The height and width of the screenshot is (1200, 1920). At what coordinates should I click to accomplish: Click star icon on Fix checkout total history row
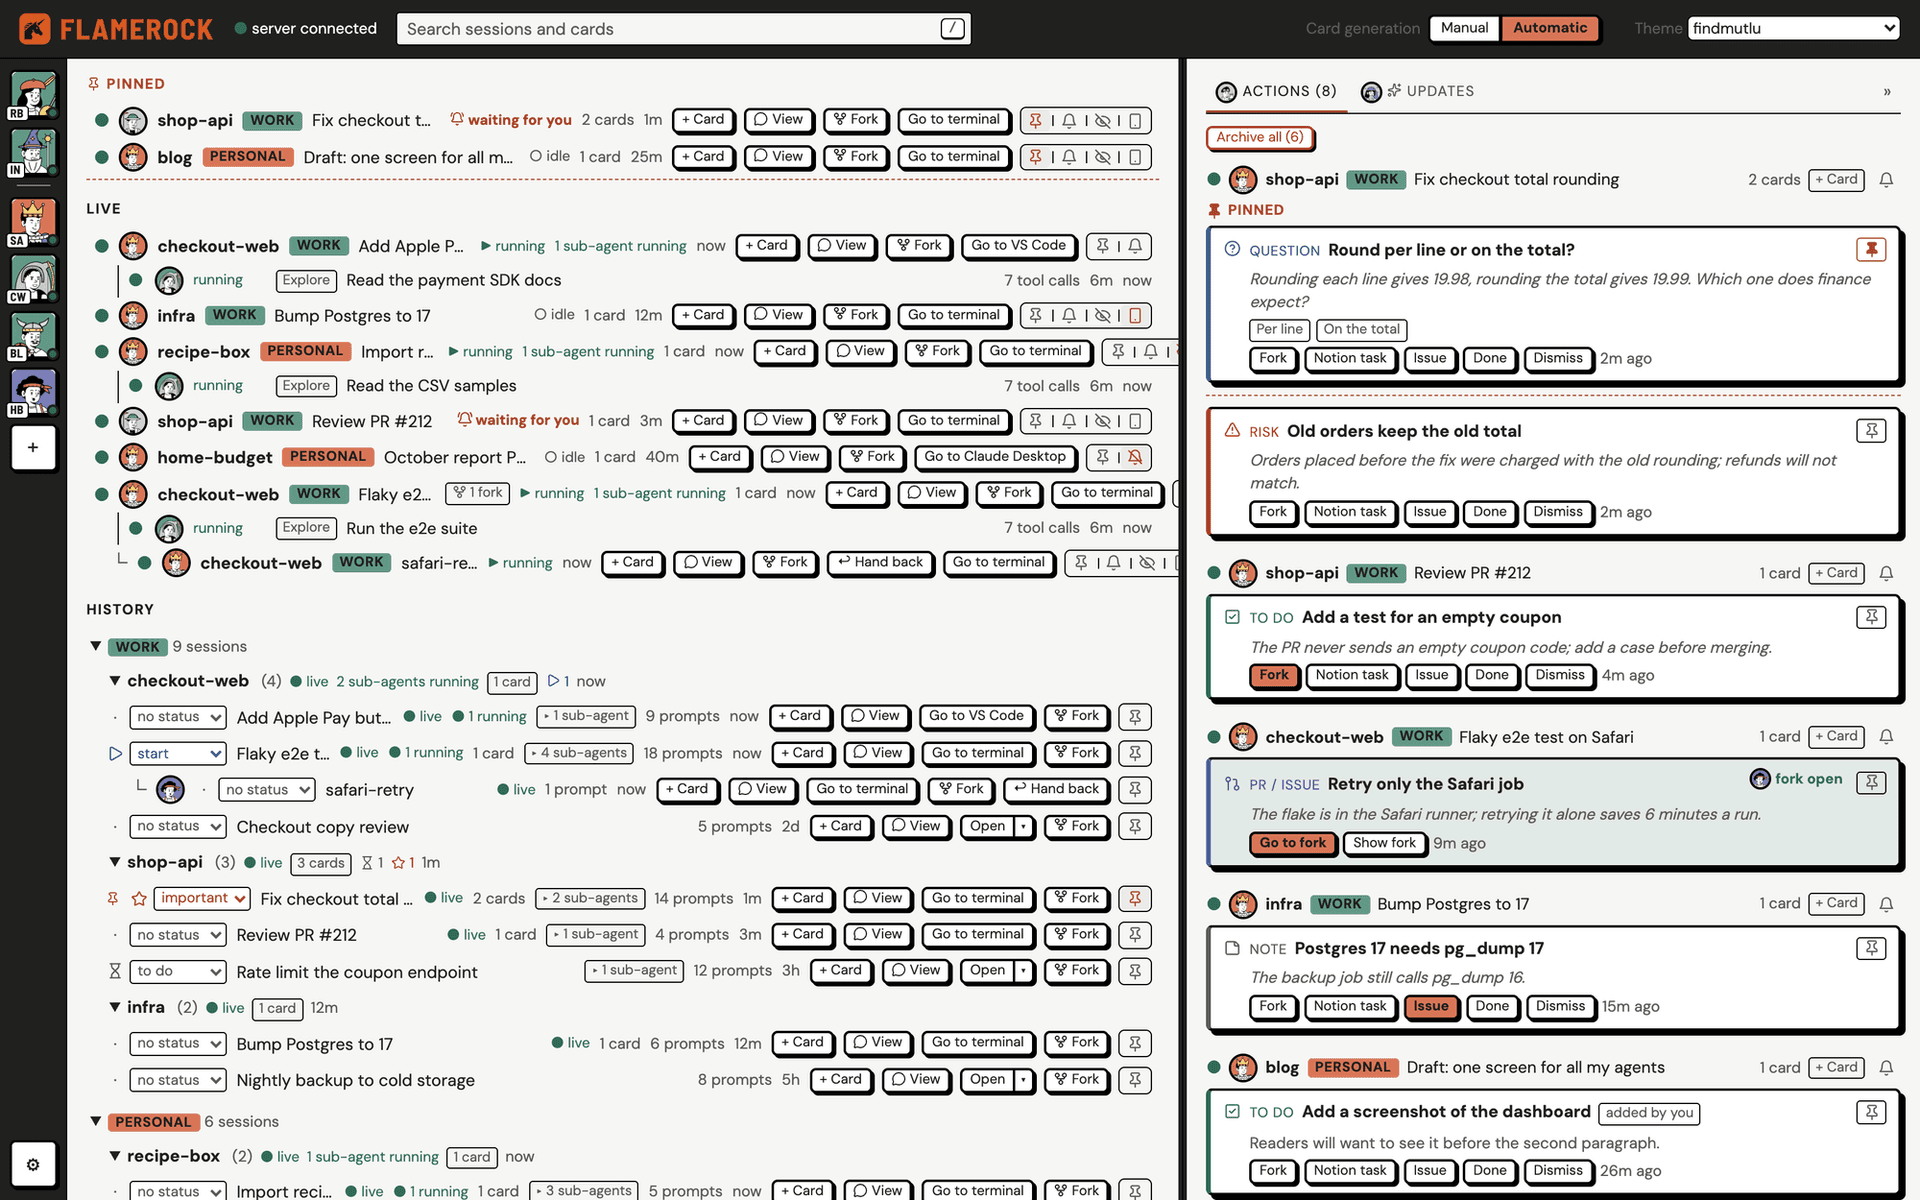coord(140,899)
